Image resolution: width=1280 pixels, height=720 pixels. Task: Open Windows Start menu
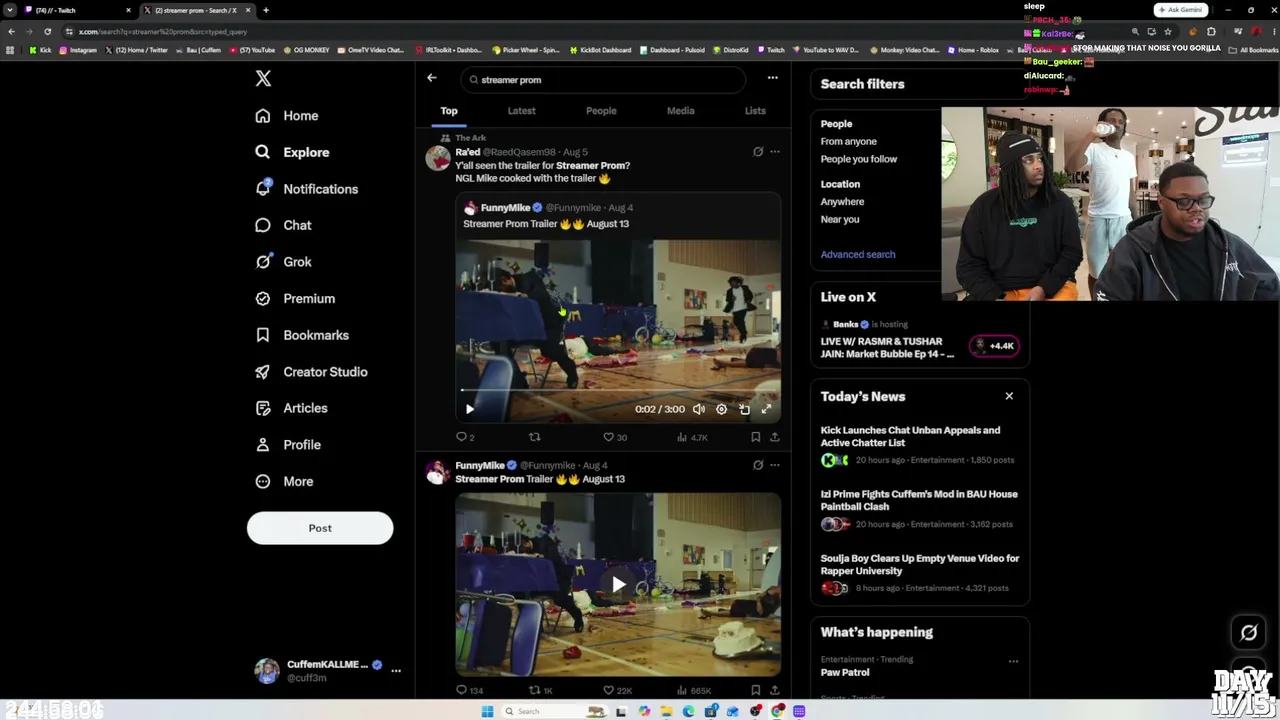(487, 711)
